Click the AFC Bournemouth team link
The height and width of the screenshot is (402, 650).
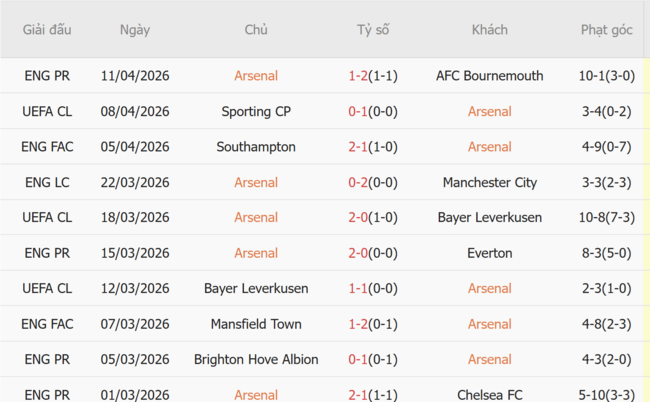coord(489,76)
